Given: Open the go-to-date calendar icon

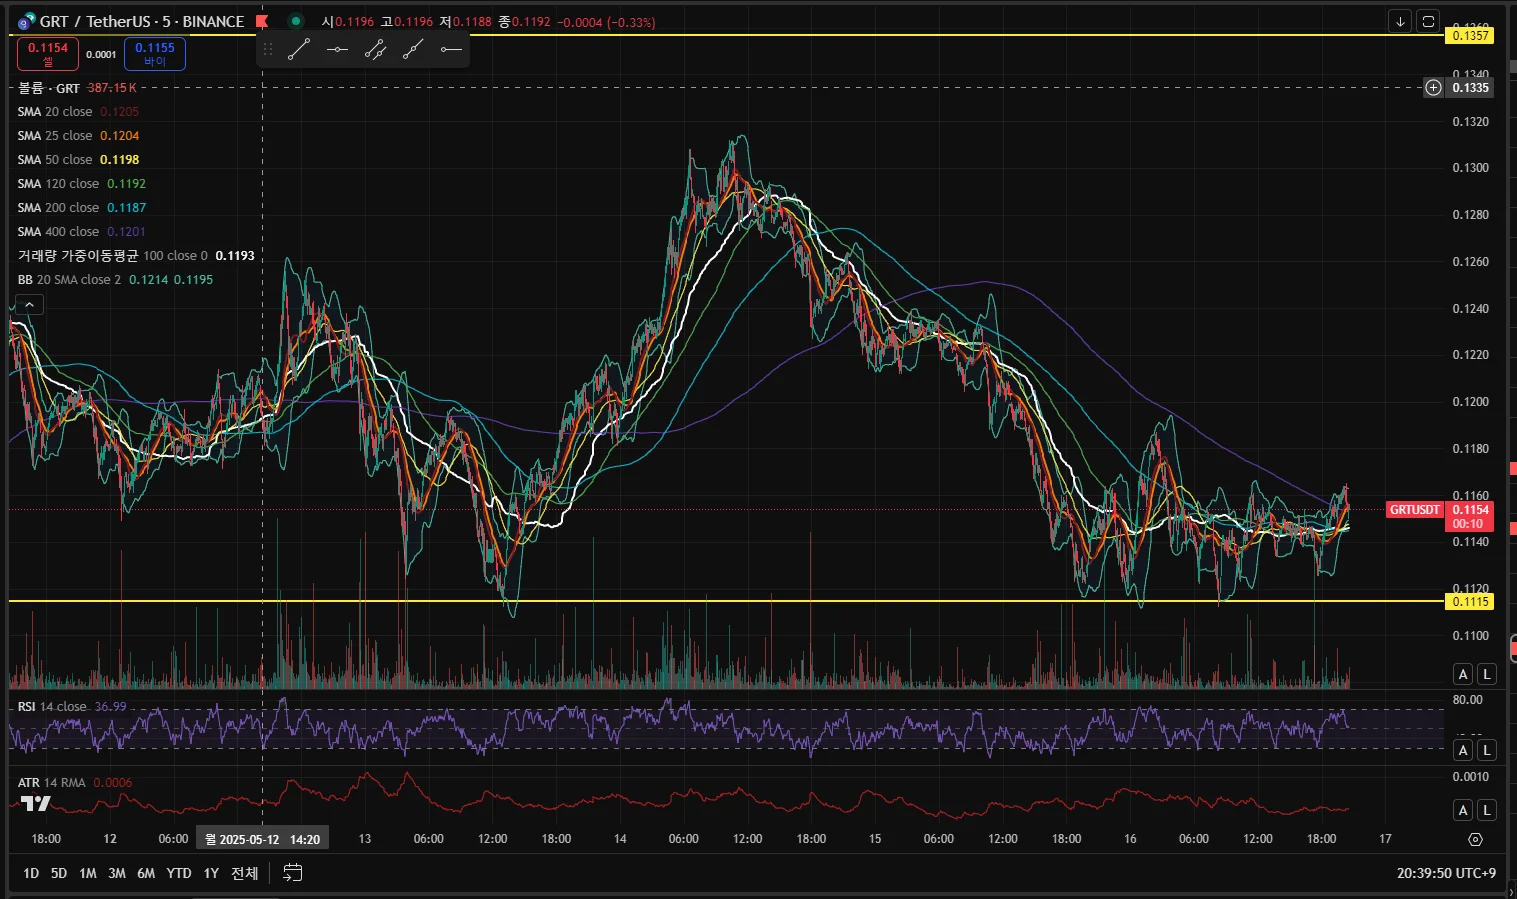Looking at the screenshot, I should 292,873.
